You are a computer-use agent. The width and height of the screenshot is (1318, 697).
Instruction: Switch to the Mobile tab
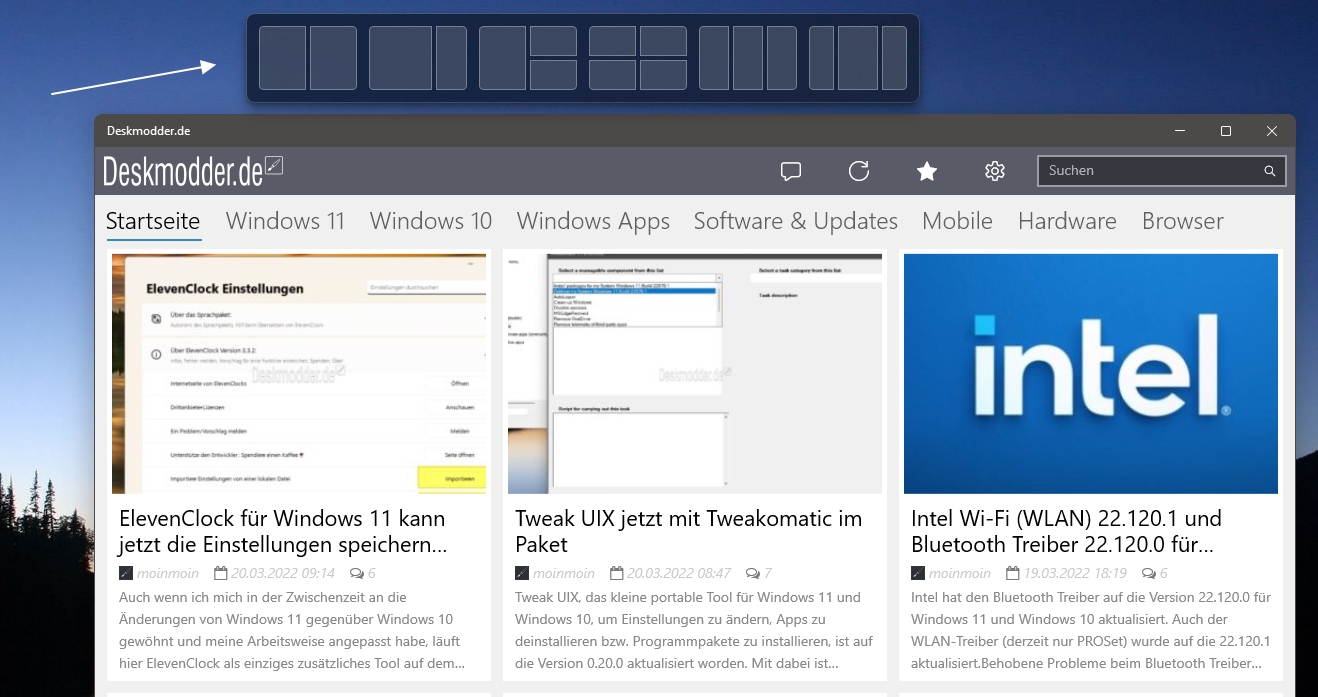pyautogui.click(x=957, y=221)
